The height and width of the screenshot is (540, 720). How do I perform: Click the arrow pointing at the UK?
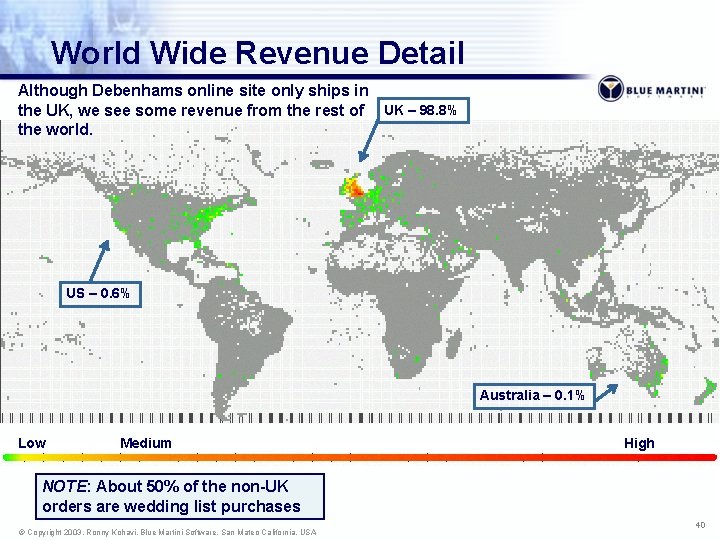pyautogui.click(x=368, y=141)
